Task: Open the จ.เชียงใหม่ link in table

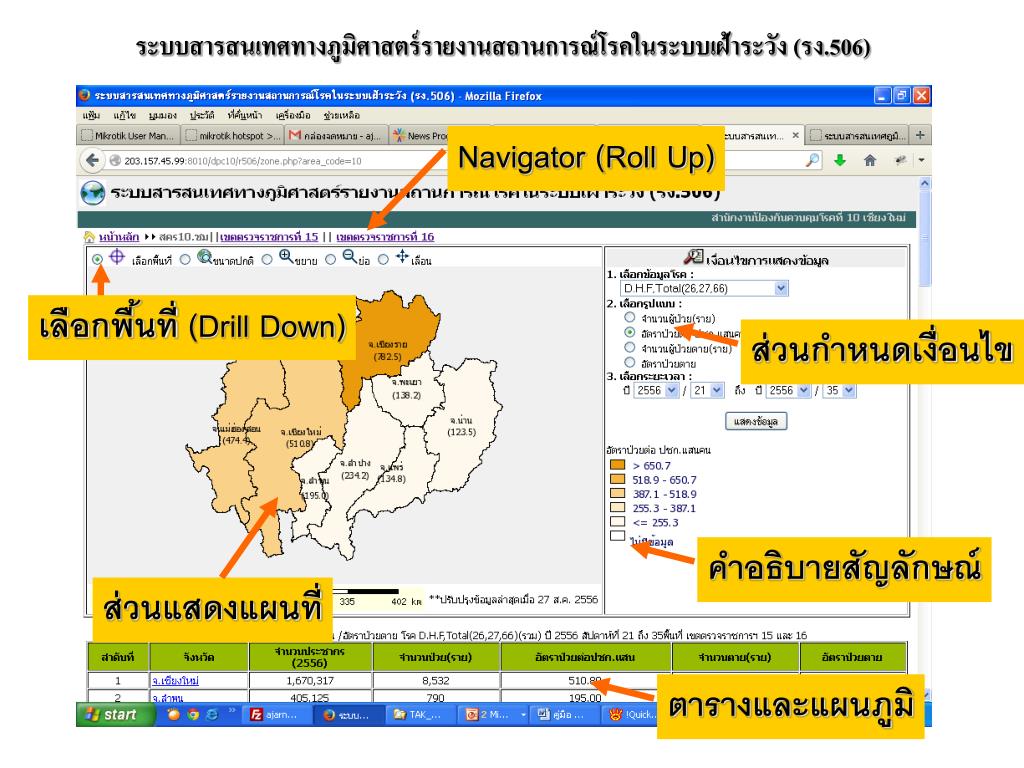Action: pos(175,680)
